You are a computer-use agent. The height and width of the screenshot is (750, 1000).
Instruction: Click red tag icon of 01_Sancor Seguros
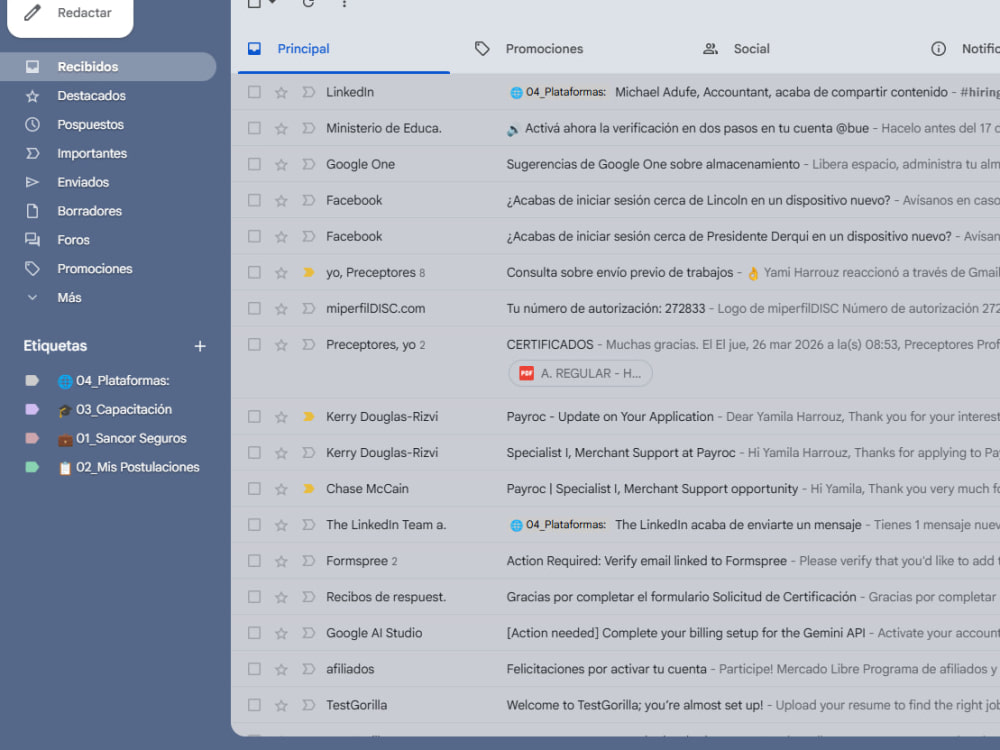click(32, 438)
